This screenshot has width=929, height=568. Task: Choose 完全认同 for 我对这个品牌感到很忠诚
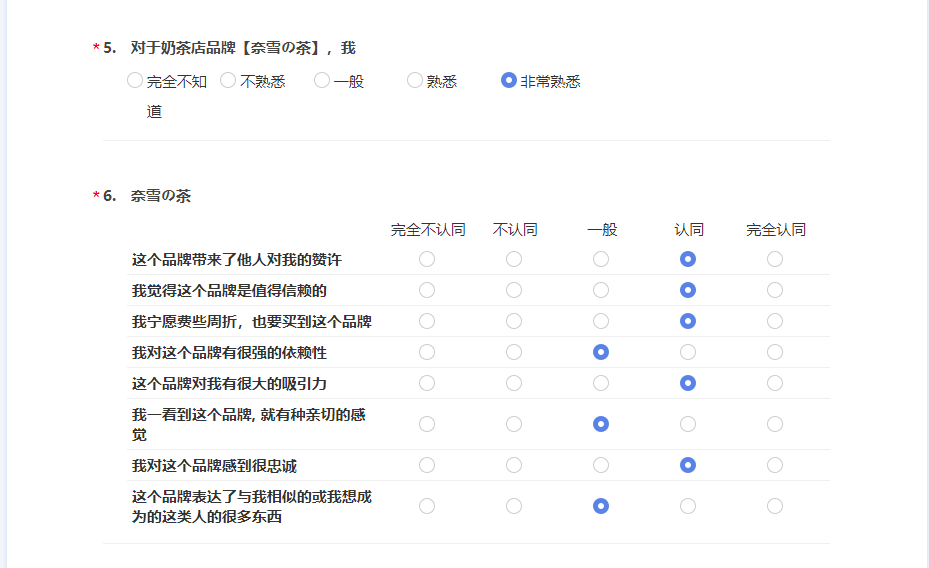775,465
